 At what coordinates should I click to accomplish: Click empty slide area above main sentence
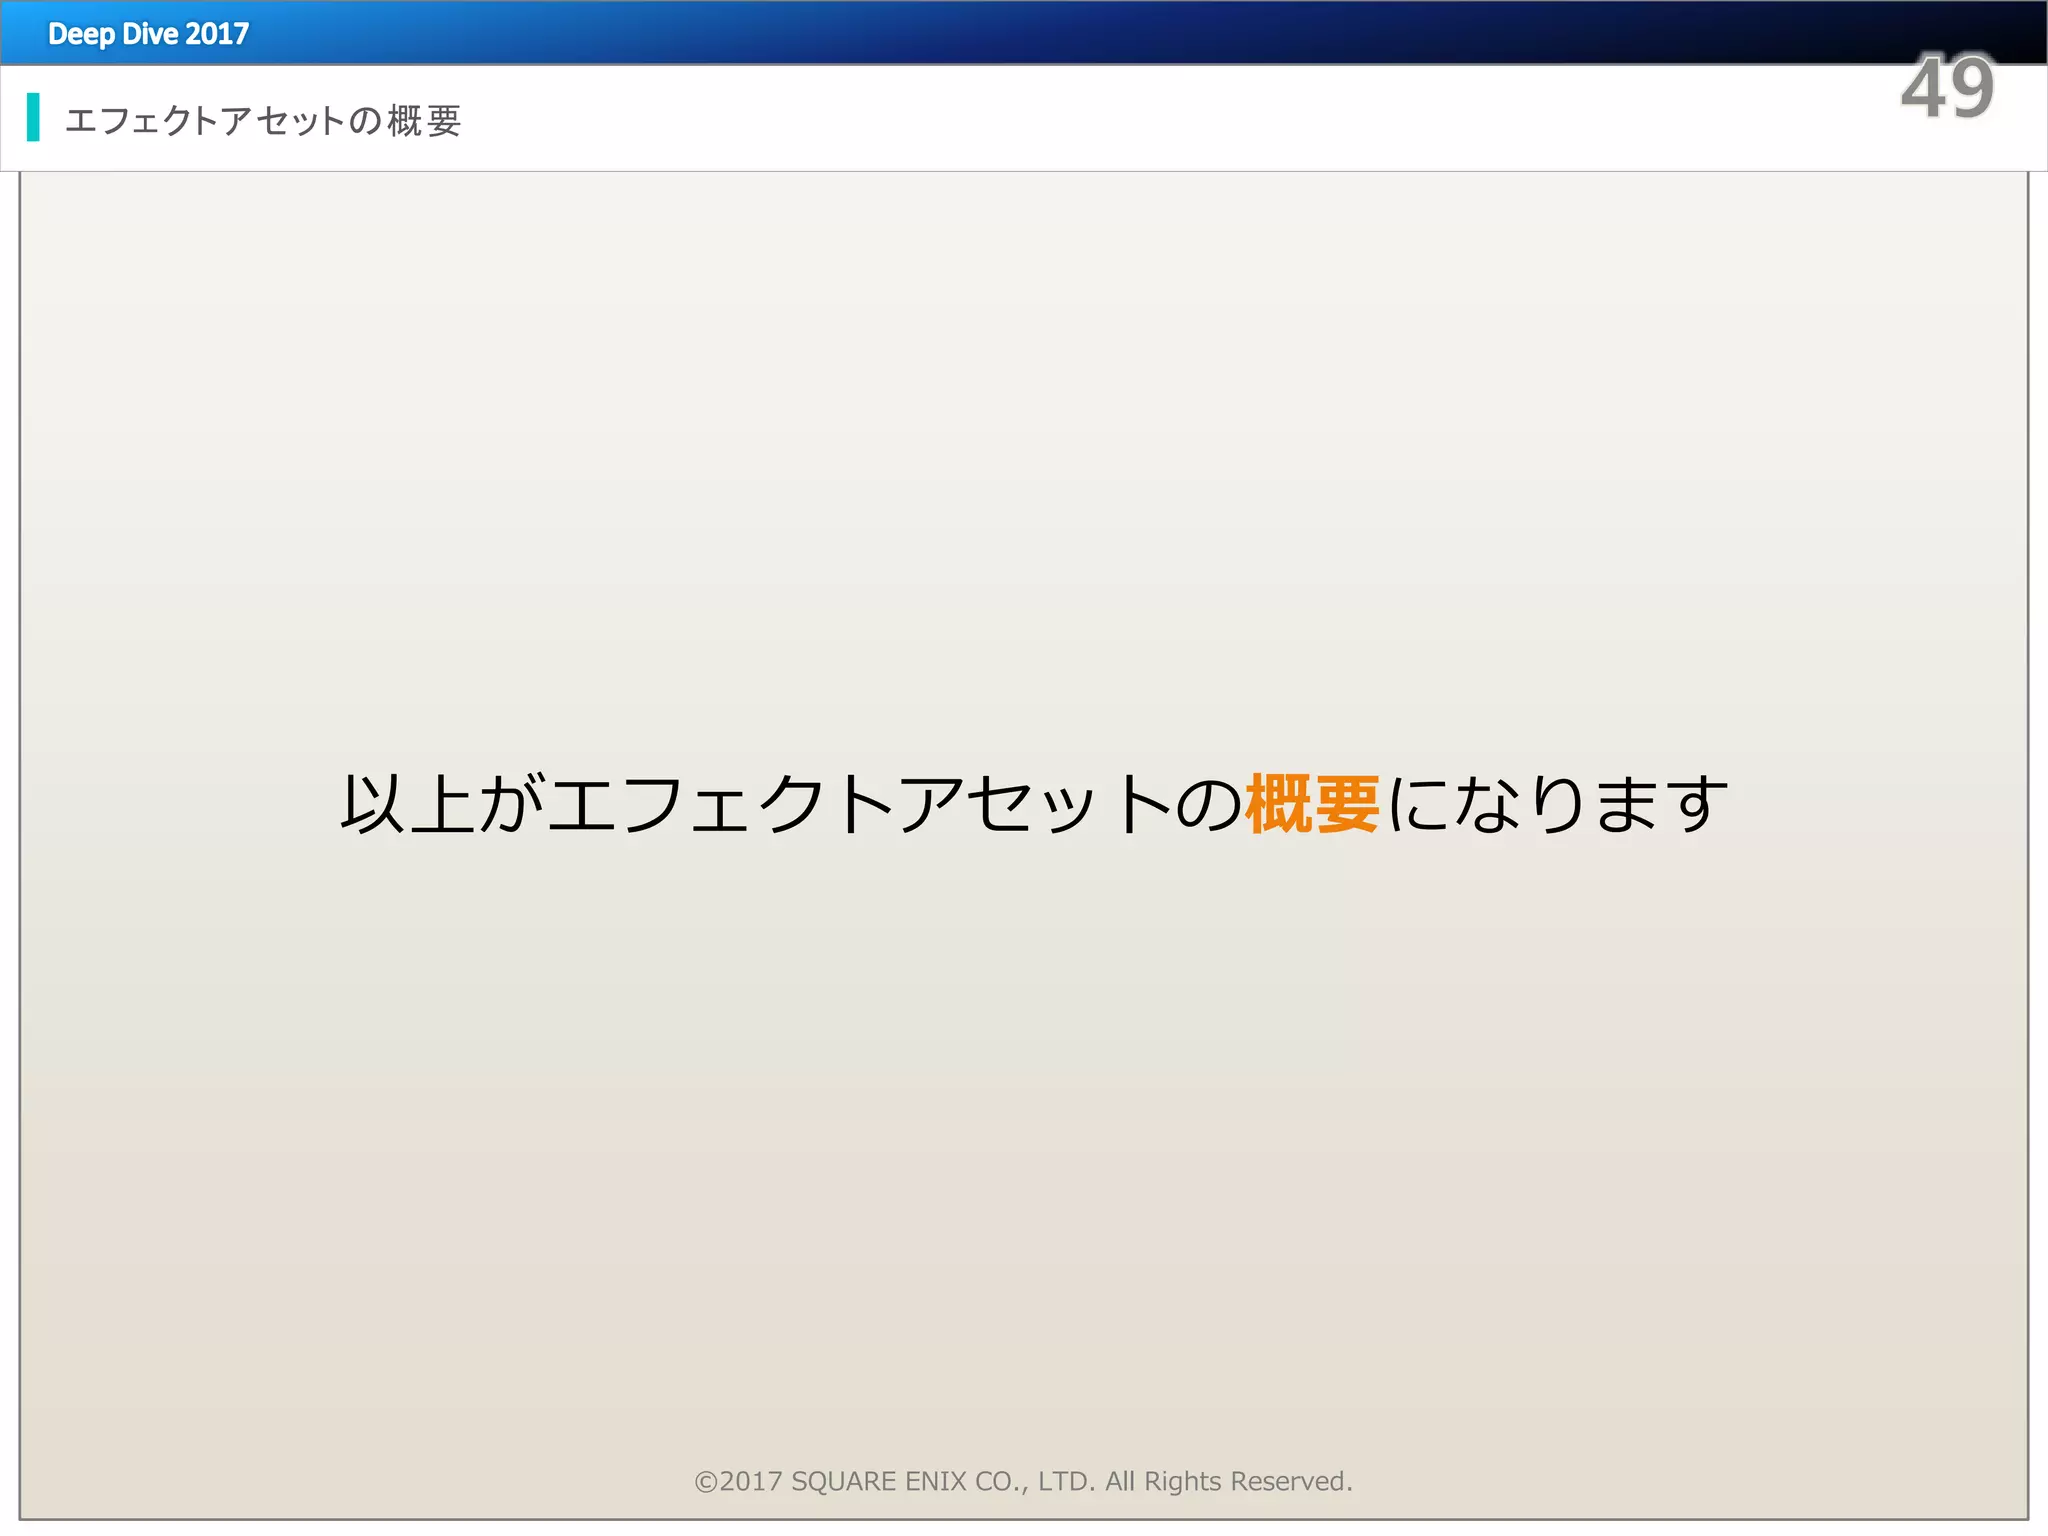coord(1024,450)
